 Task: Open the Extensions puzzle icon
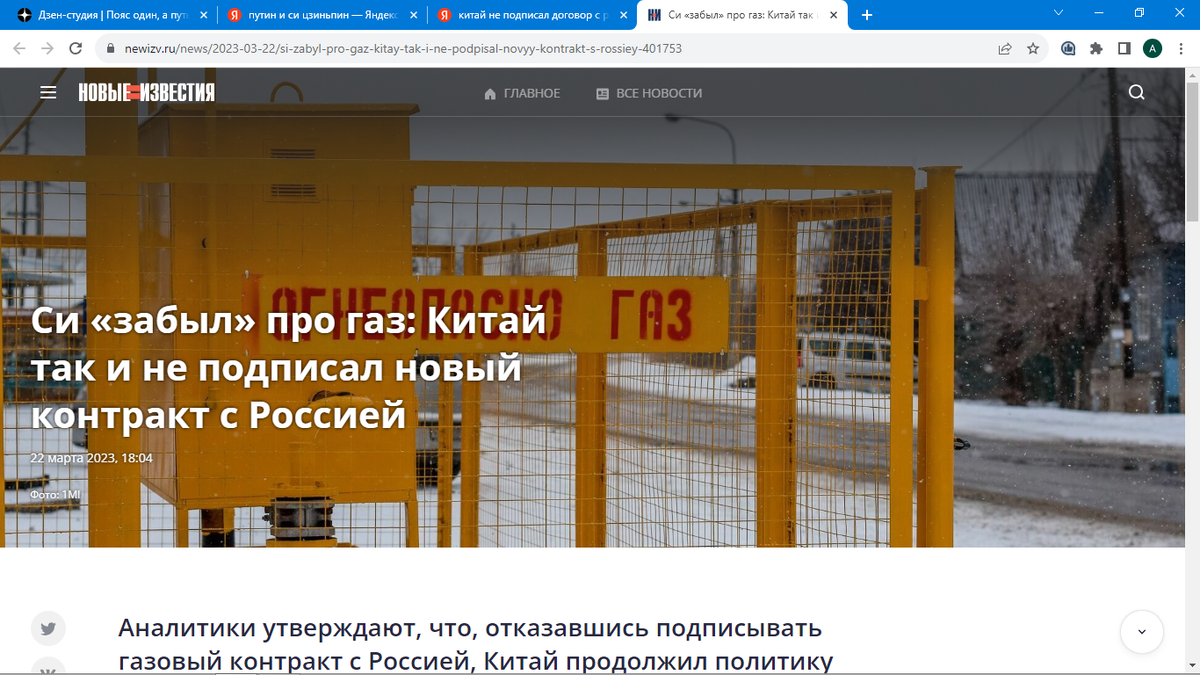coord(1096,48)
